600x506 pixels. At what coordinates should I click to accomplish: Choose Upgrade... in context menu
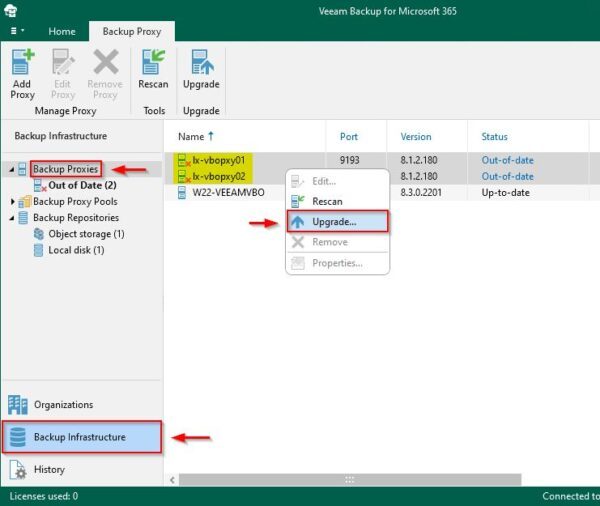click(x=338, y=221)
